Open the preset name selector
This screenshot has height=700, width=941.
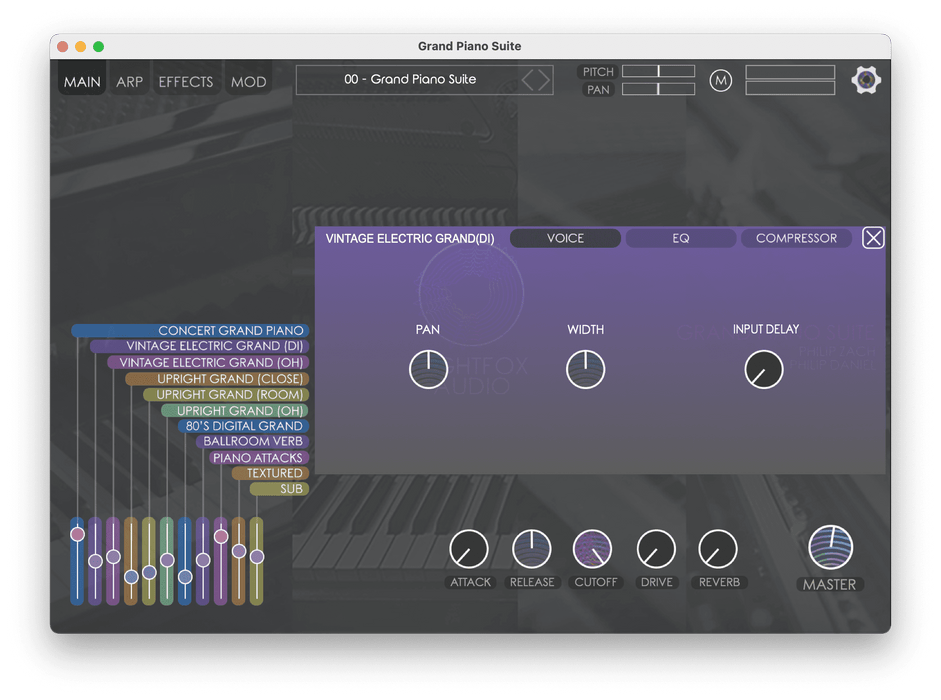click(x=410, y=80)
